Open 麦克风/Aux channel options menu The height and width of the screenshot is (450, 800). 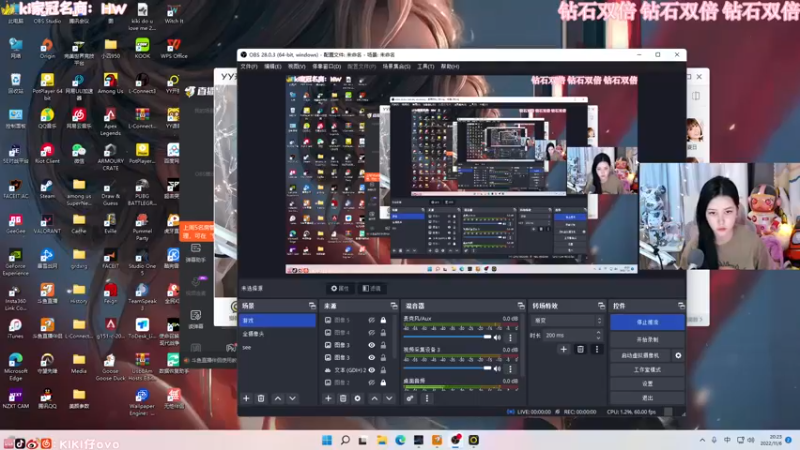coord(510,338)
